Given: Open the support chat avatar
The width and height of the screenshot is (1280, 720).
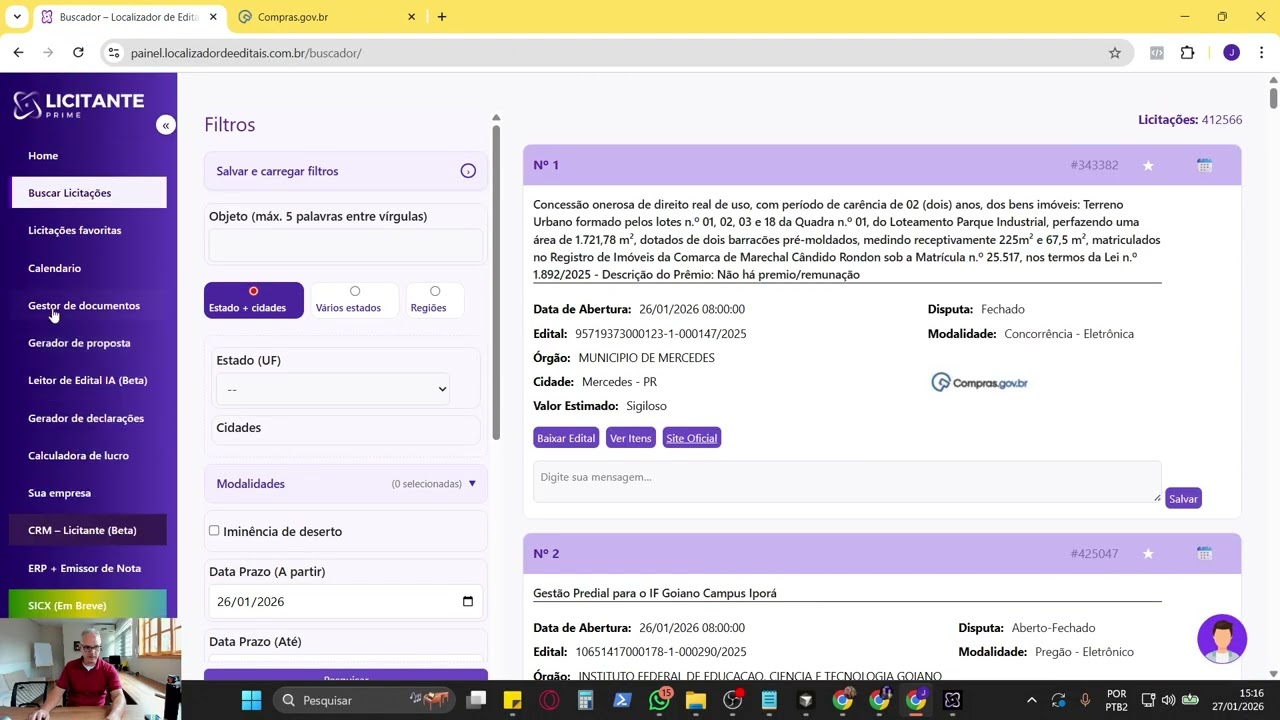Looking at the screenshot, I should pos(1222,639).
